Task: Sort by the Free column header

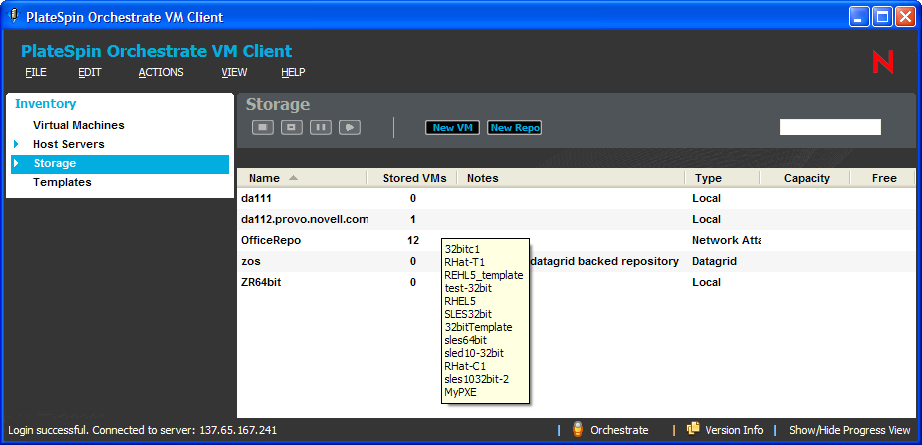Action: point(883,178)
